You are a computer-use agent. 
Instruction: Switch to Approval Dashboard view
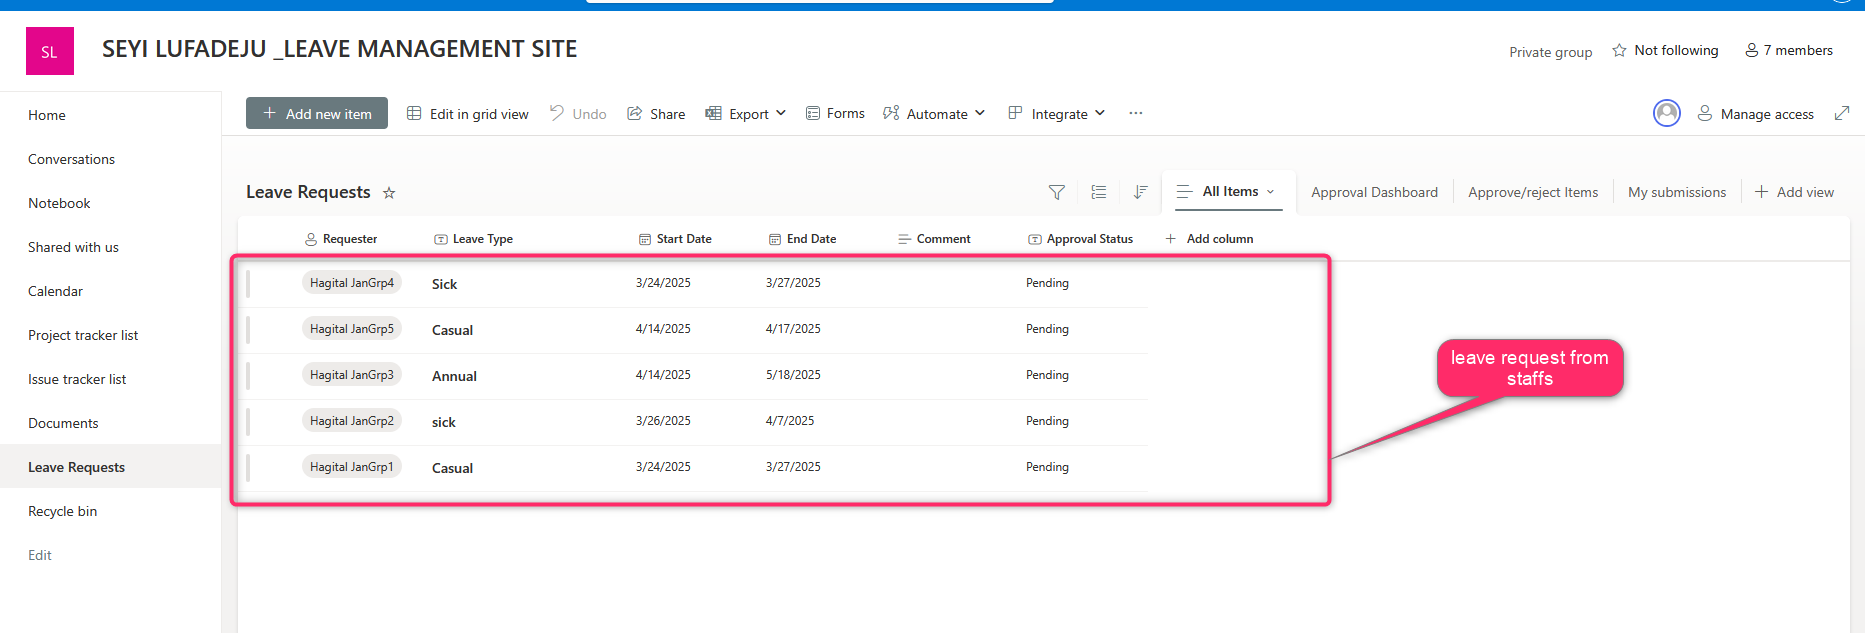[x=1374, y=192]
